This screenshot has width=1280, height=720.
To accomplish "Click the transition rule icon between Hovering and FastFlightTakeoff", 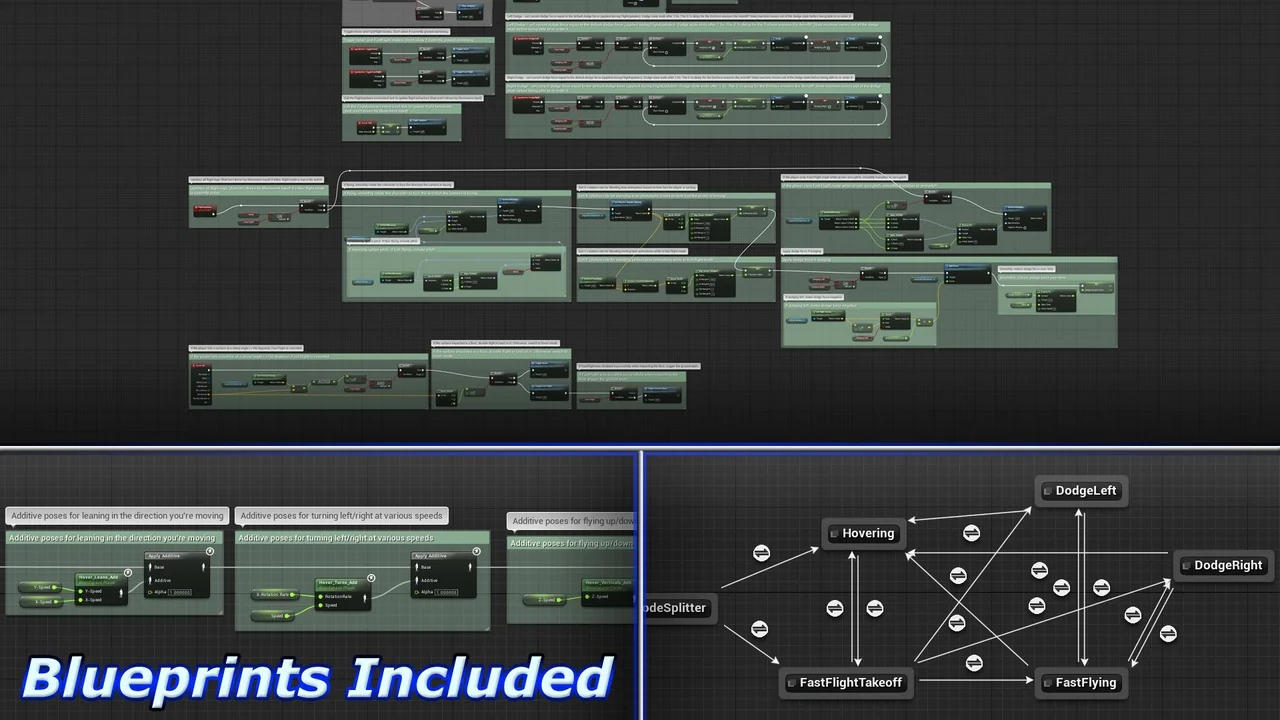I will click(x=835, y=609).
